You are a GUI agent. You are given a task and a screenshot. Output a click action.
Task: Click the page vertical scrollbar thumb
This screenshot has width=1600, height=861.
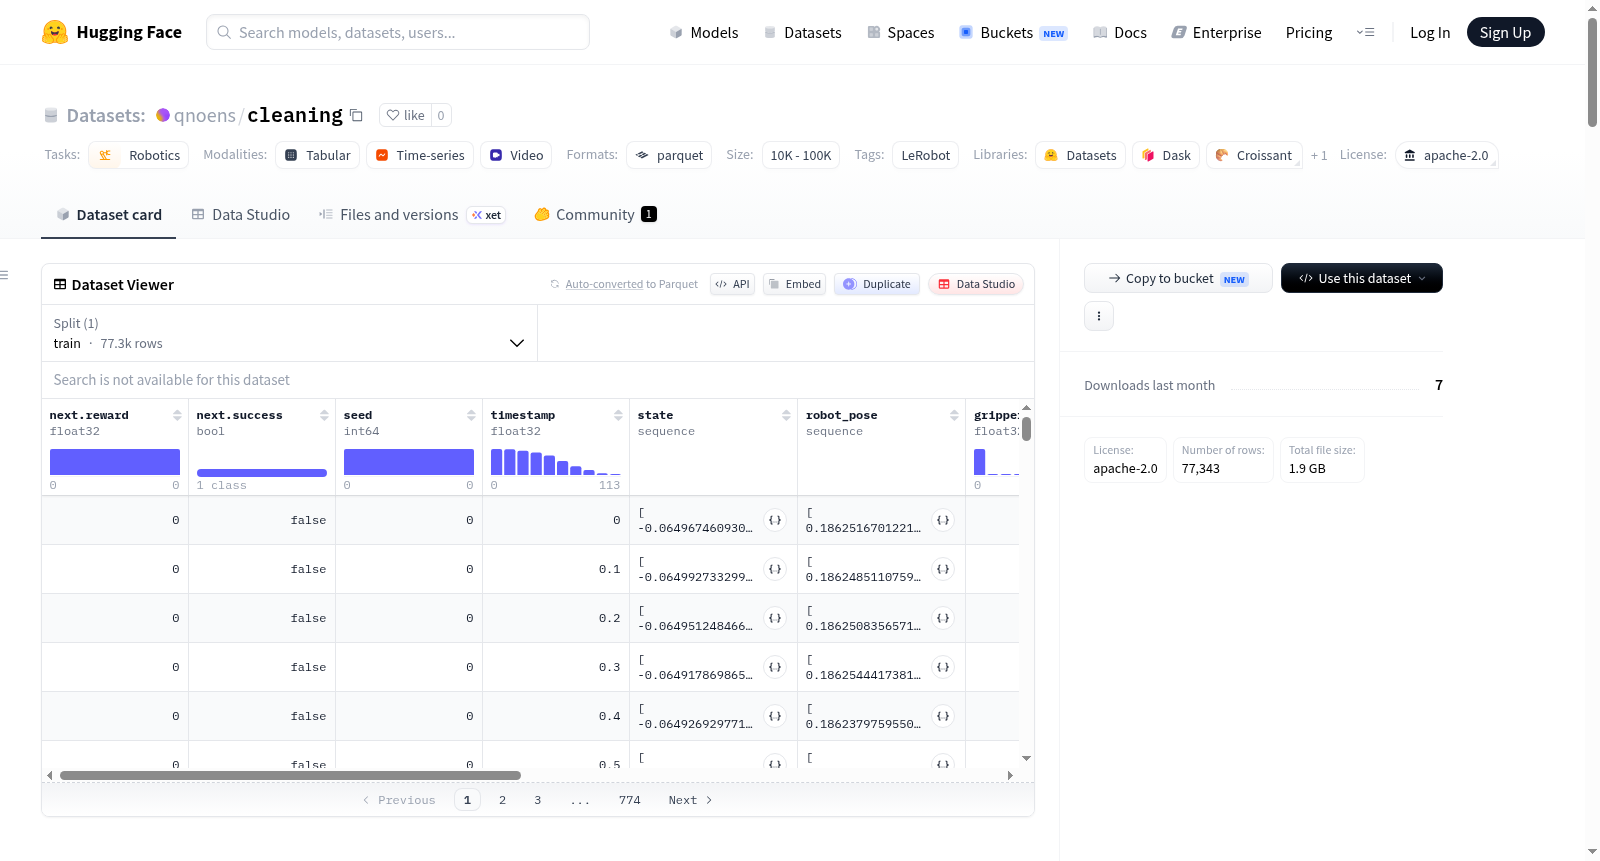tap(1592, 72)
